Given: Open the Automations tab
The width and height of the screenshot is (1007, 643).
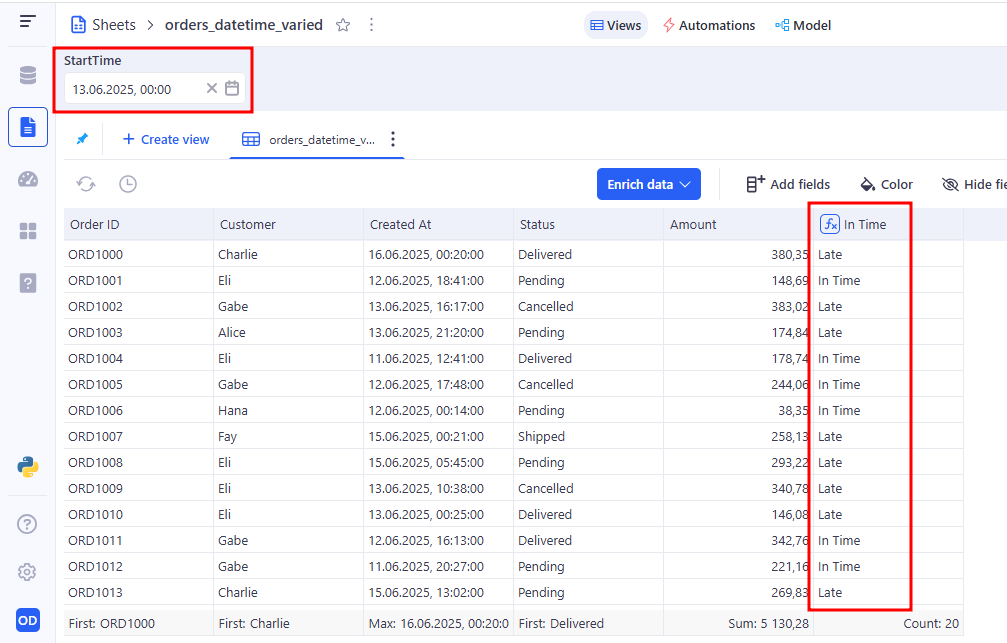Looking at the screenshot, I should pyautogui.click(x=709, y=25).
